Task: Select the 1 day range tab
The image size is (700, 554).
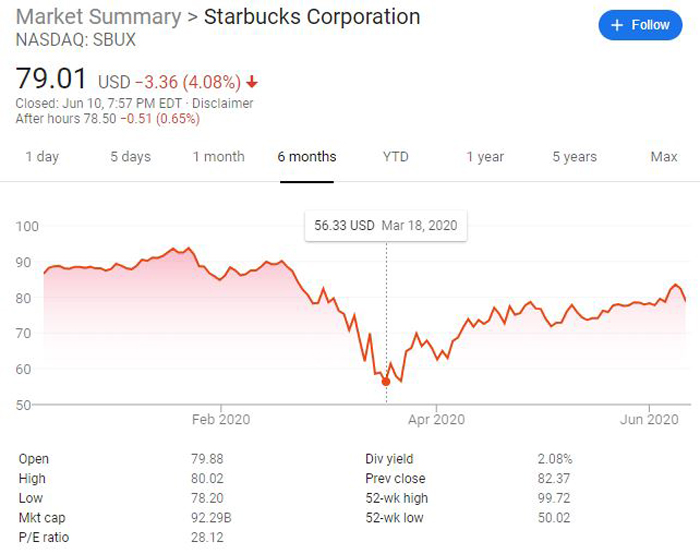Action: click(x=42, y=157)
